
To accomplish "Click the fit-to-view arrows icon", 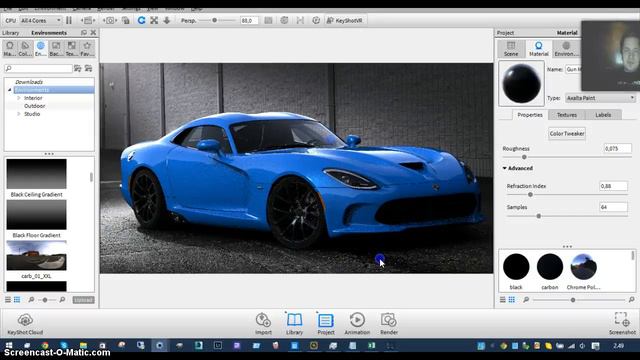I will tap(154, 20).
